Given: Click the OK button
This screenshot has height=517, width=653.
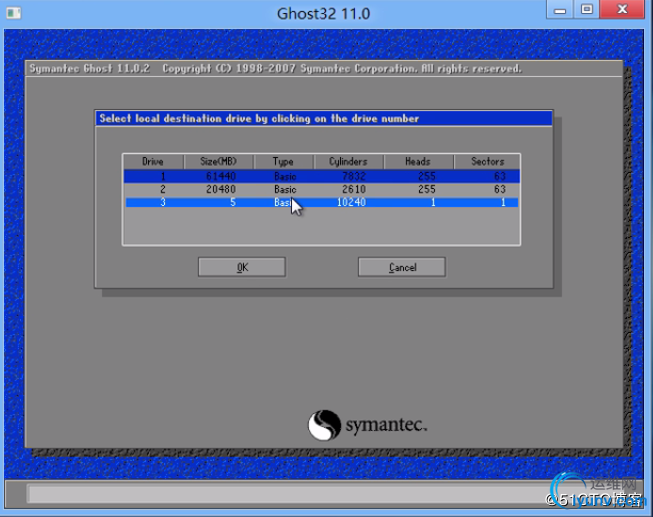Looking at the screenshot, I should point(242,267).
